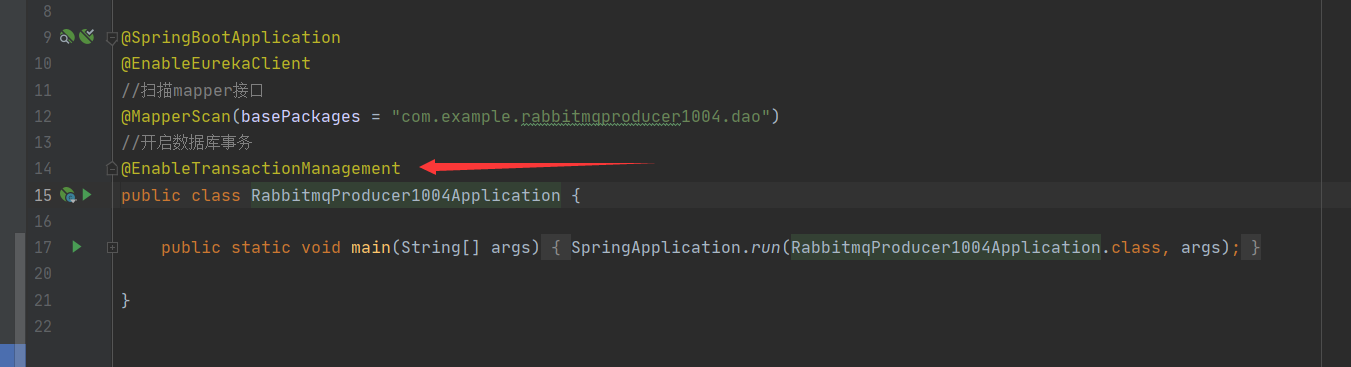Expand the collapsed closing brace ending line 17
The height and width of the screenshot is (367, 1351).
1255,247
